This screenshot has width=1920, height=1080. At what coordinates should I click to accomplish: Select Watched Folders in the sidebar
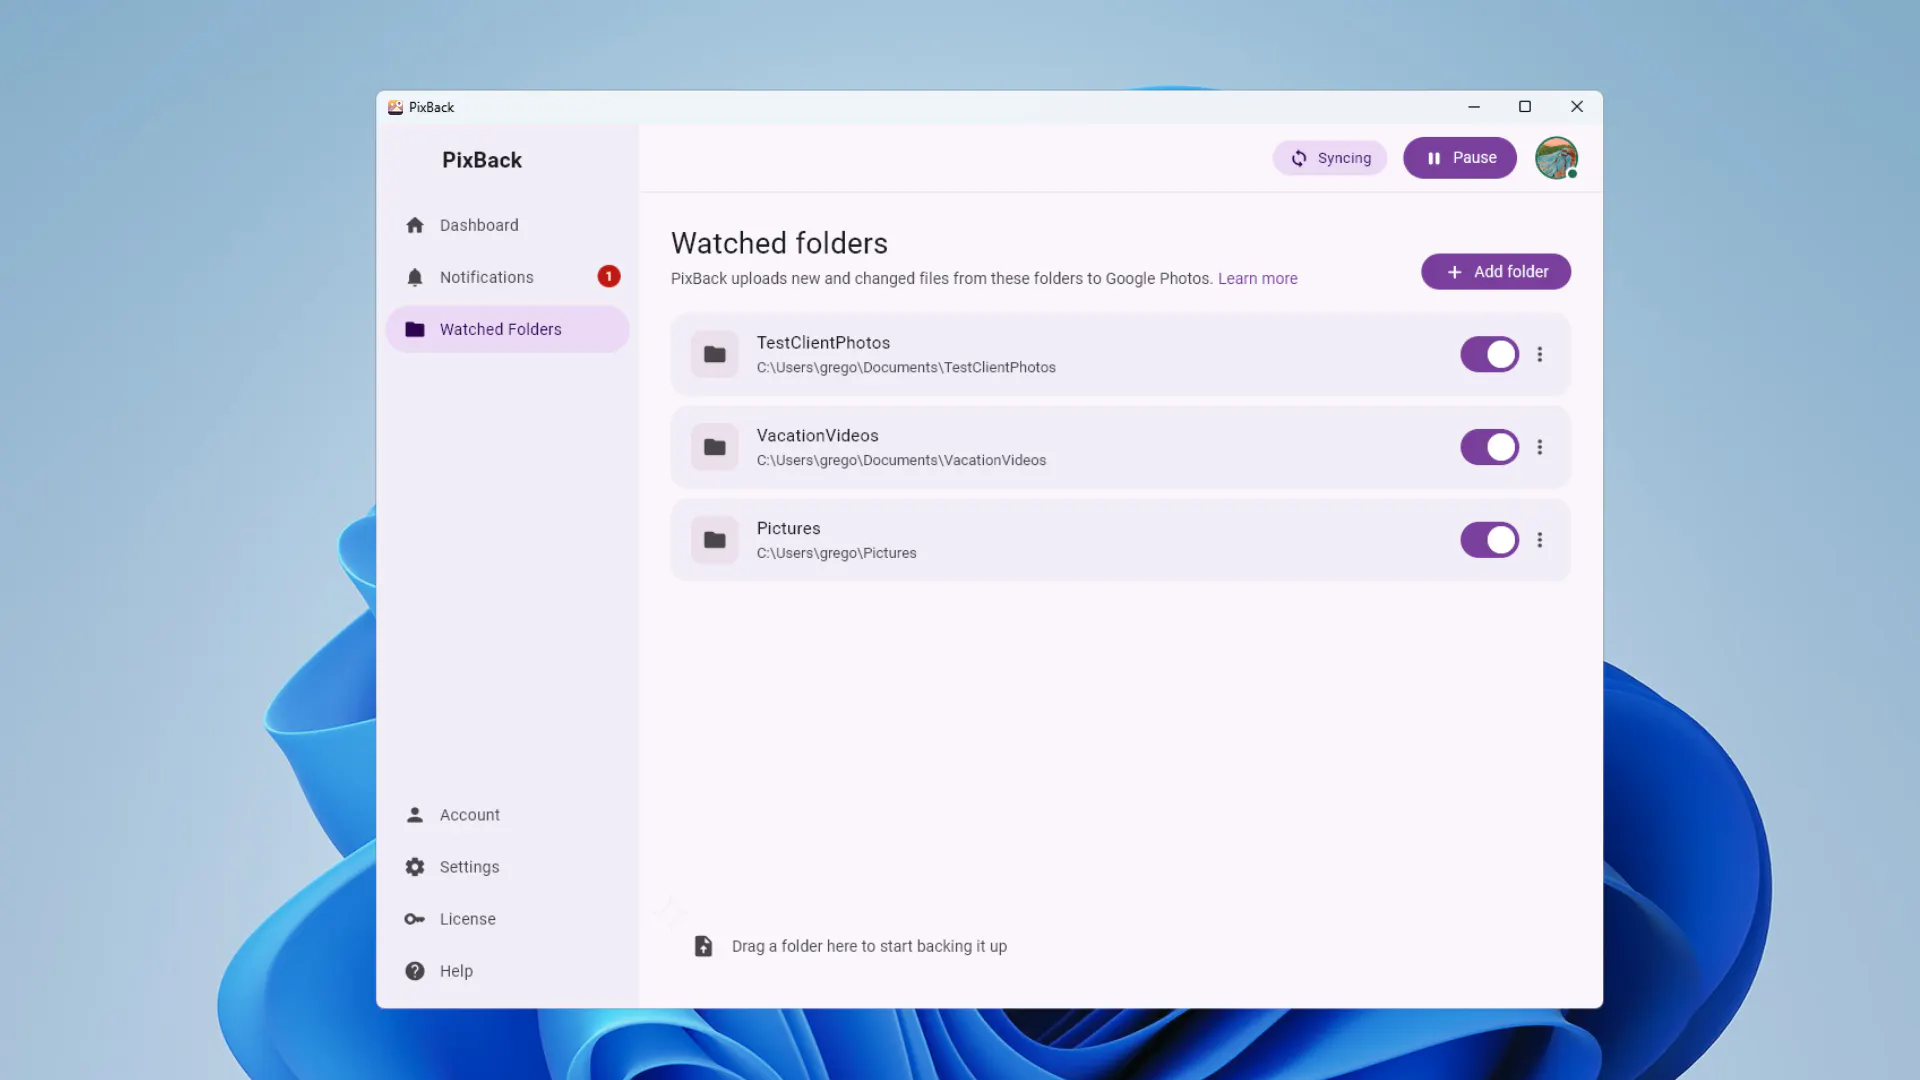(507, 329)
